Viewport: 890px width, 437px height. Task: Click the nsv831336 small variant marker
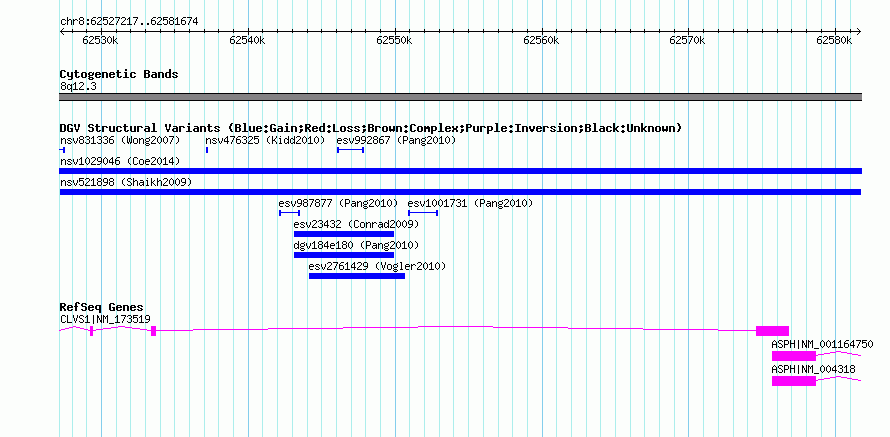62,150
